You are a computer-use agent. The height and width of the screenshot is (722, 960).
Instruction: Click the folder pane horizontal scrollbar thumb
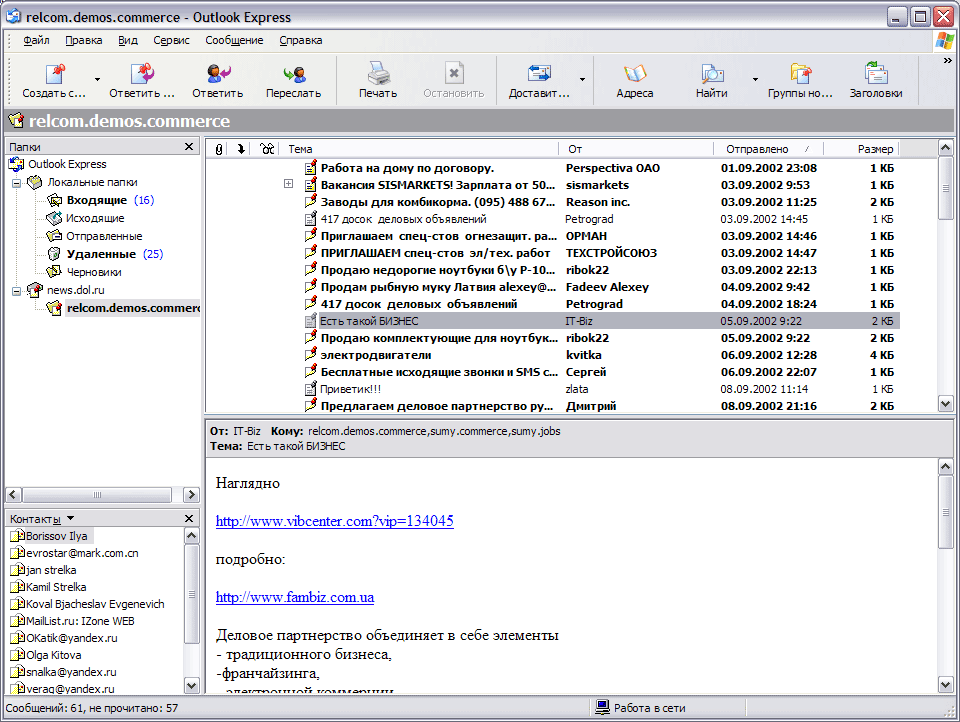(x=97, y=495)
